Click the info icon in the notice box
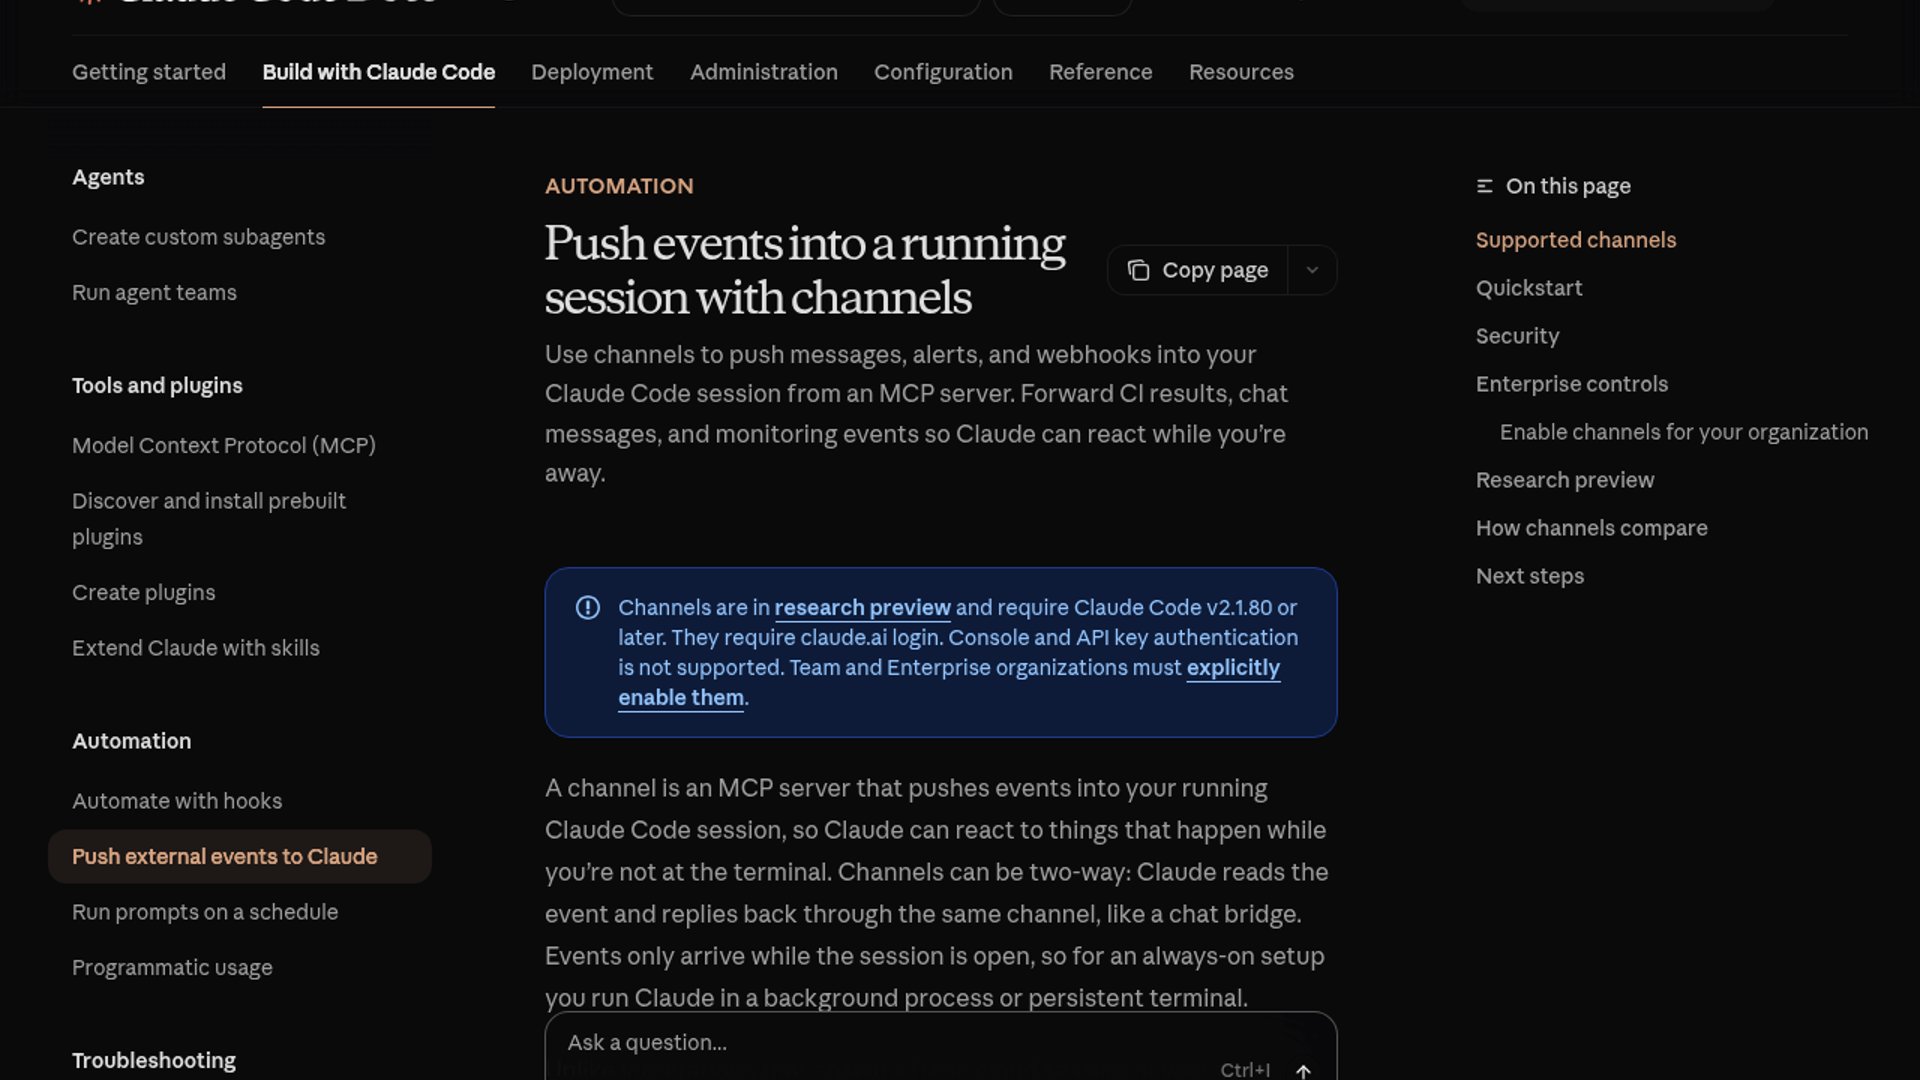1920x1080 pixels. click(588, 608)
